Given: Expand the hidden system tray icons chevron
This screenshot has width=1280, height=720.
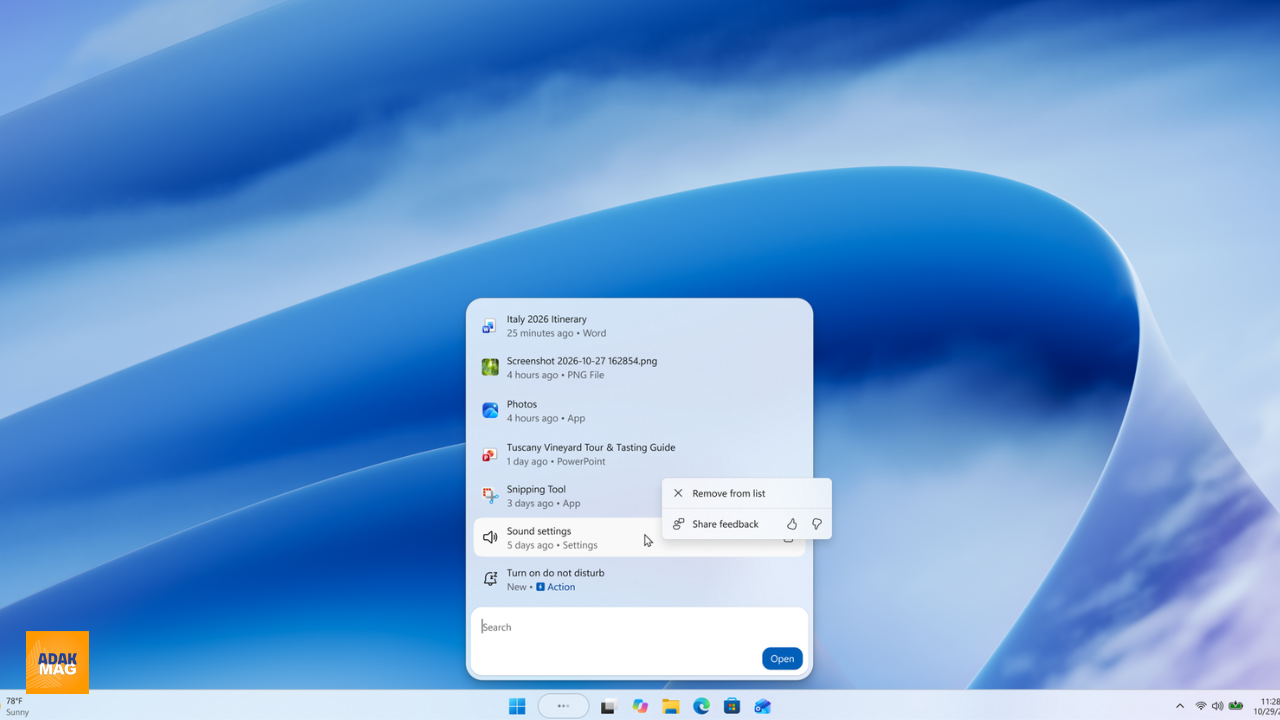Looking at the screenshot, I should (x=1180, y=706).
